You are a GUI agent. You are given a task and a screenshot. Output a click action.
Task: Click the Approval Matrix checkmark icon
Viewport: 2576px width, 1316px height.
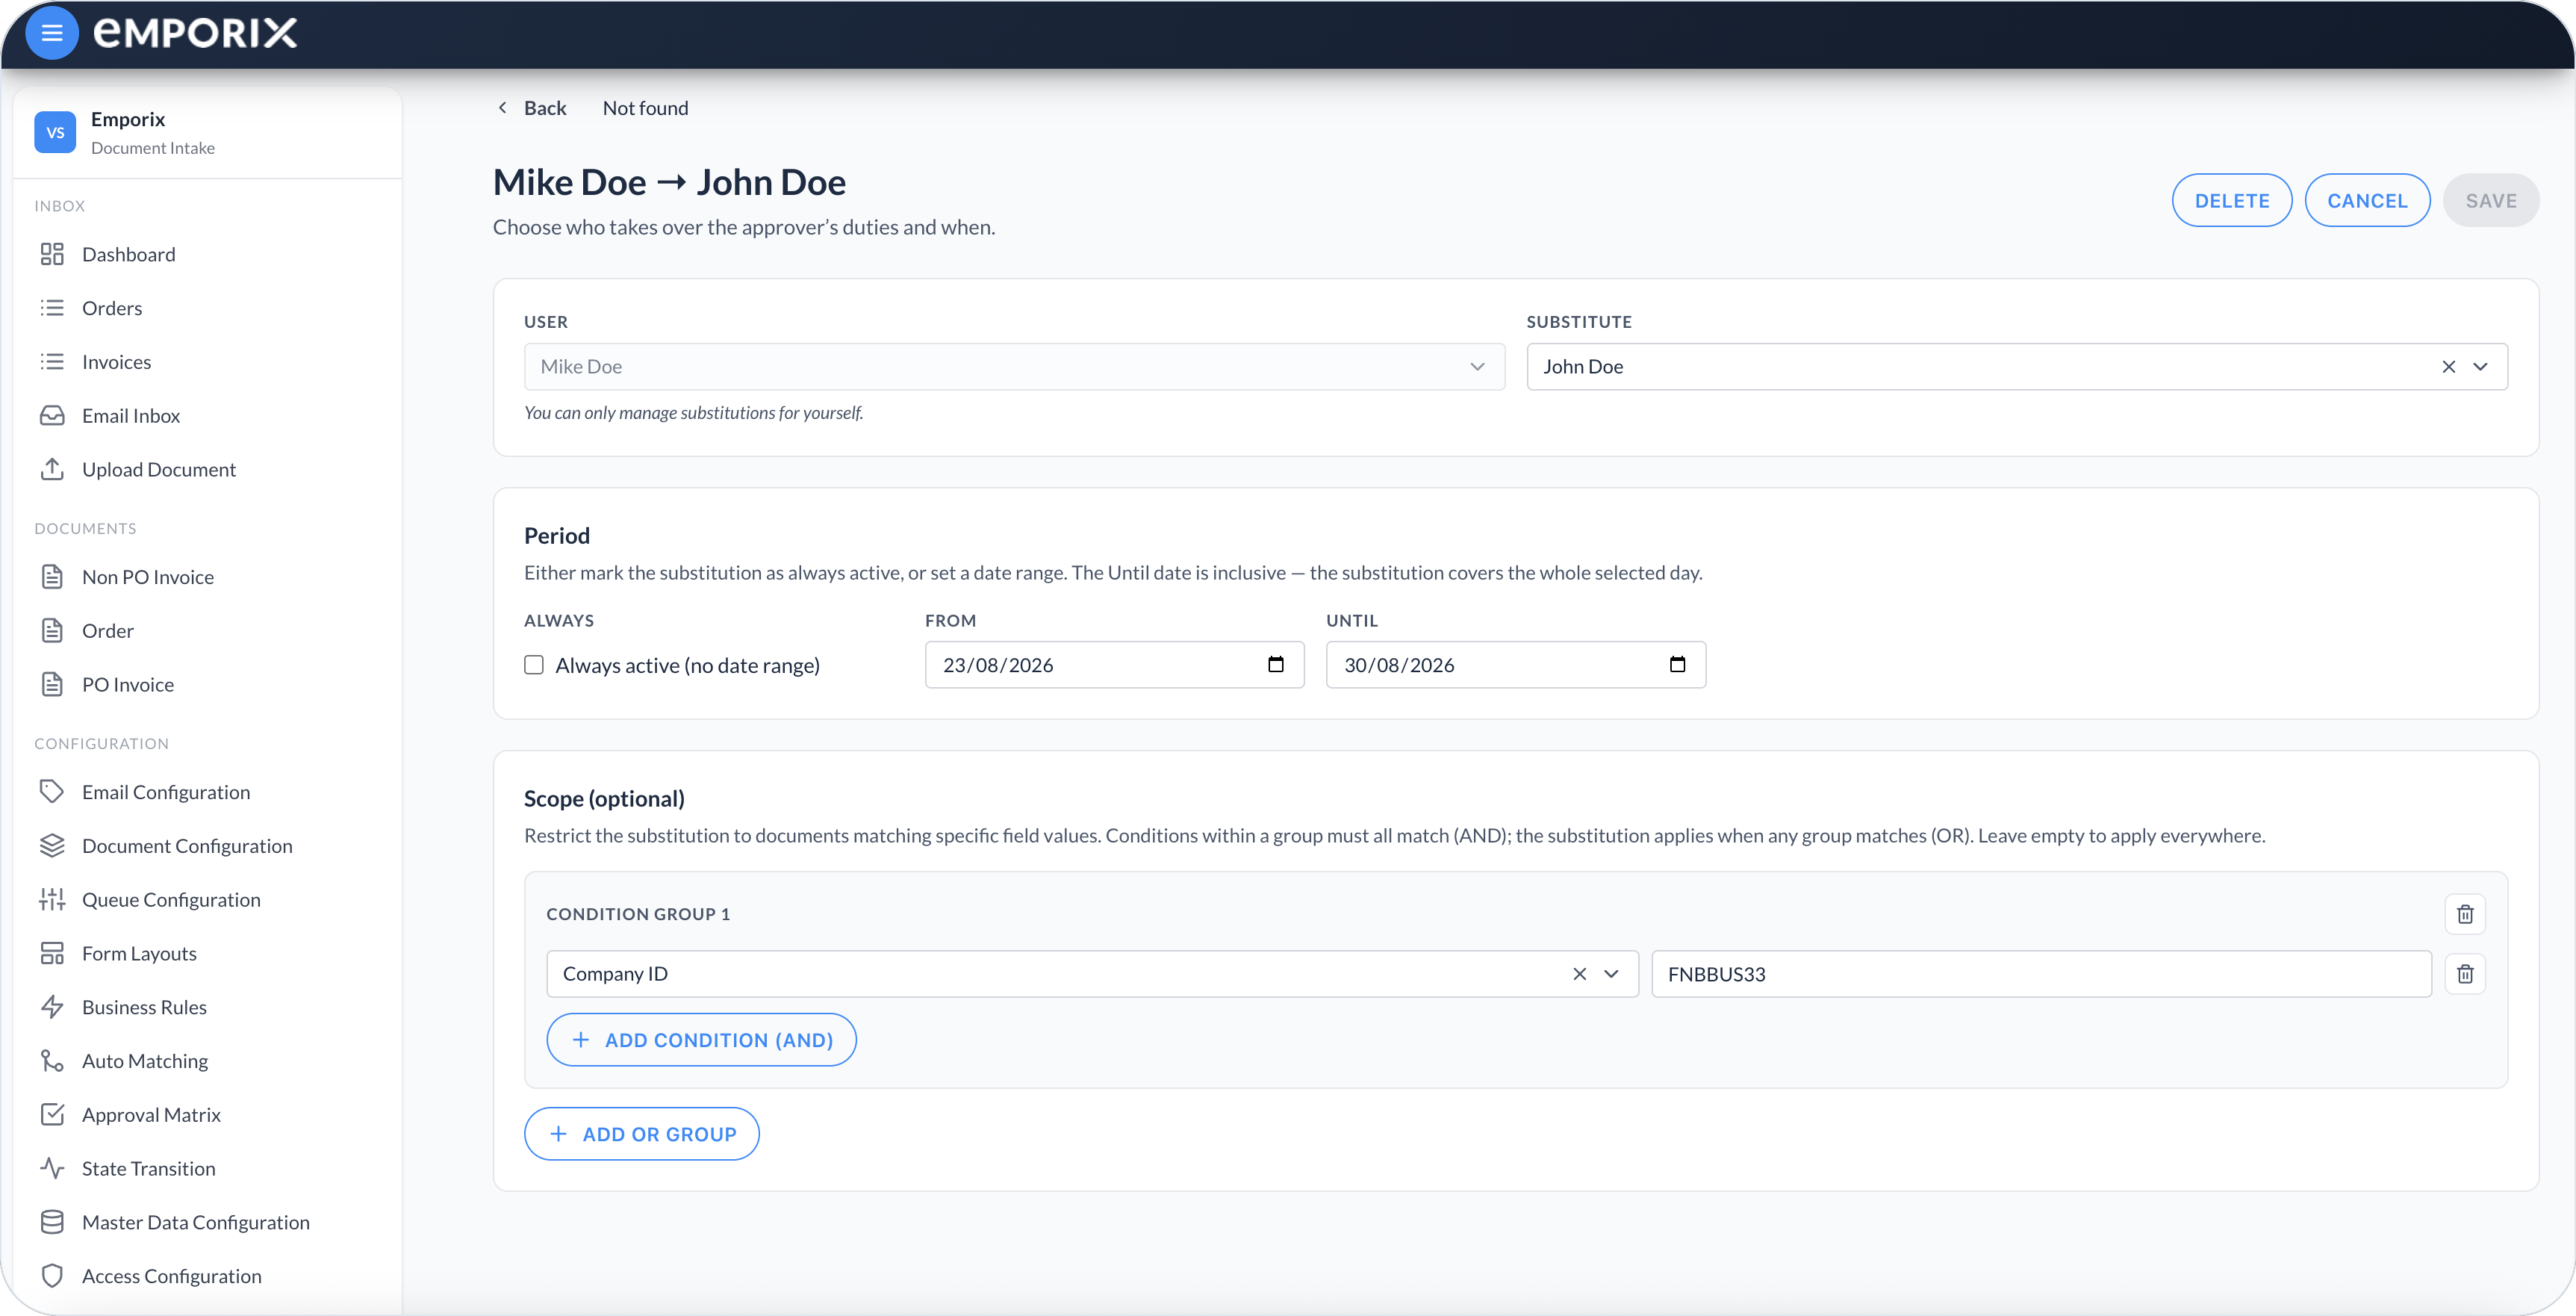pyautogui.click(x=52, y=1115)
